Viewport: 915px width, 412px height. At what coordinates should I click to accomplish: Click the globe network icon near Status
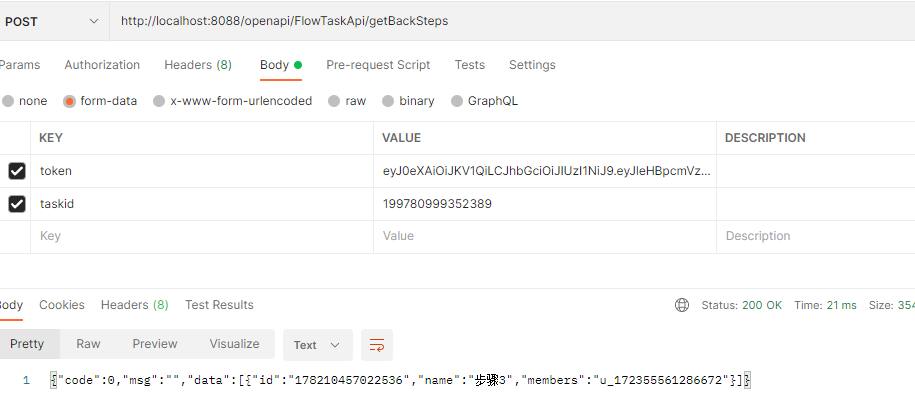pos(682,305)
